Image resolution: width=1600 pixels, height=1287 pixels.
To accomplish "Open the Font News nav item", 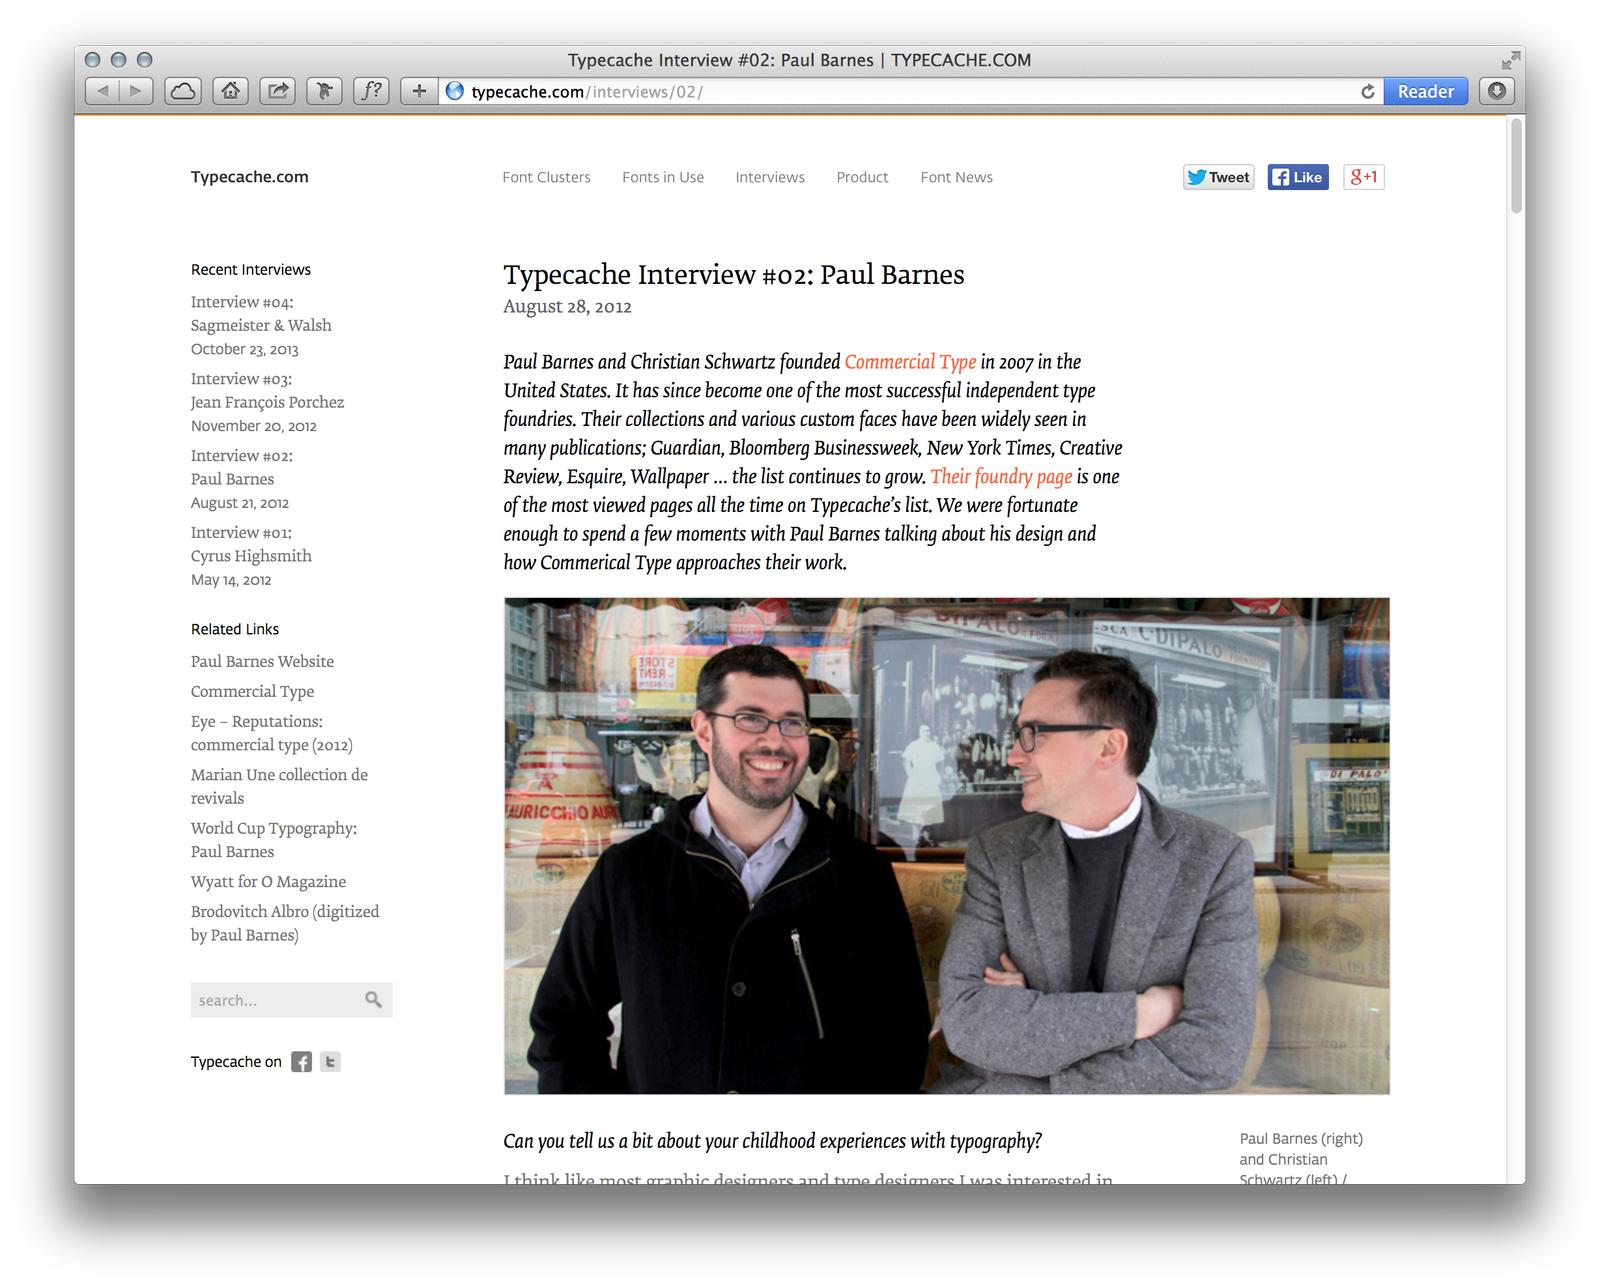I will tap(957, 177).
